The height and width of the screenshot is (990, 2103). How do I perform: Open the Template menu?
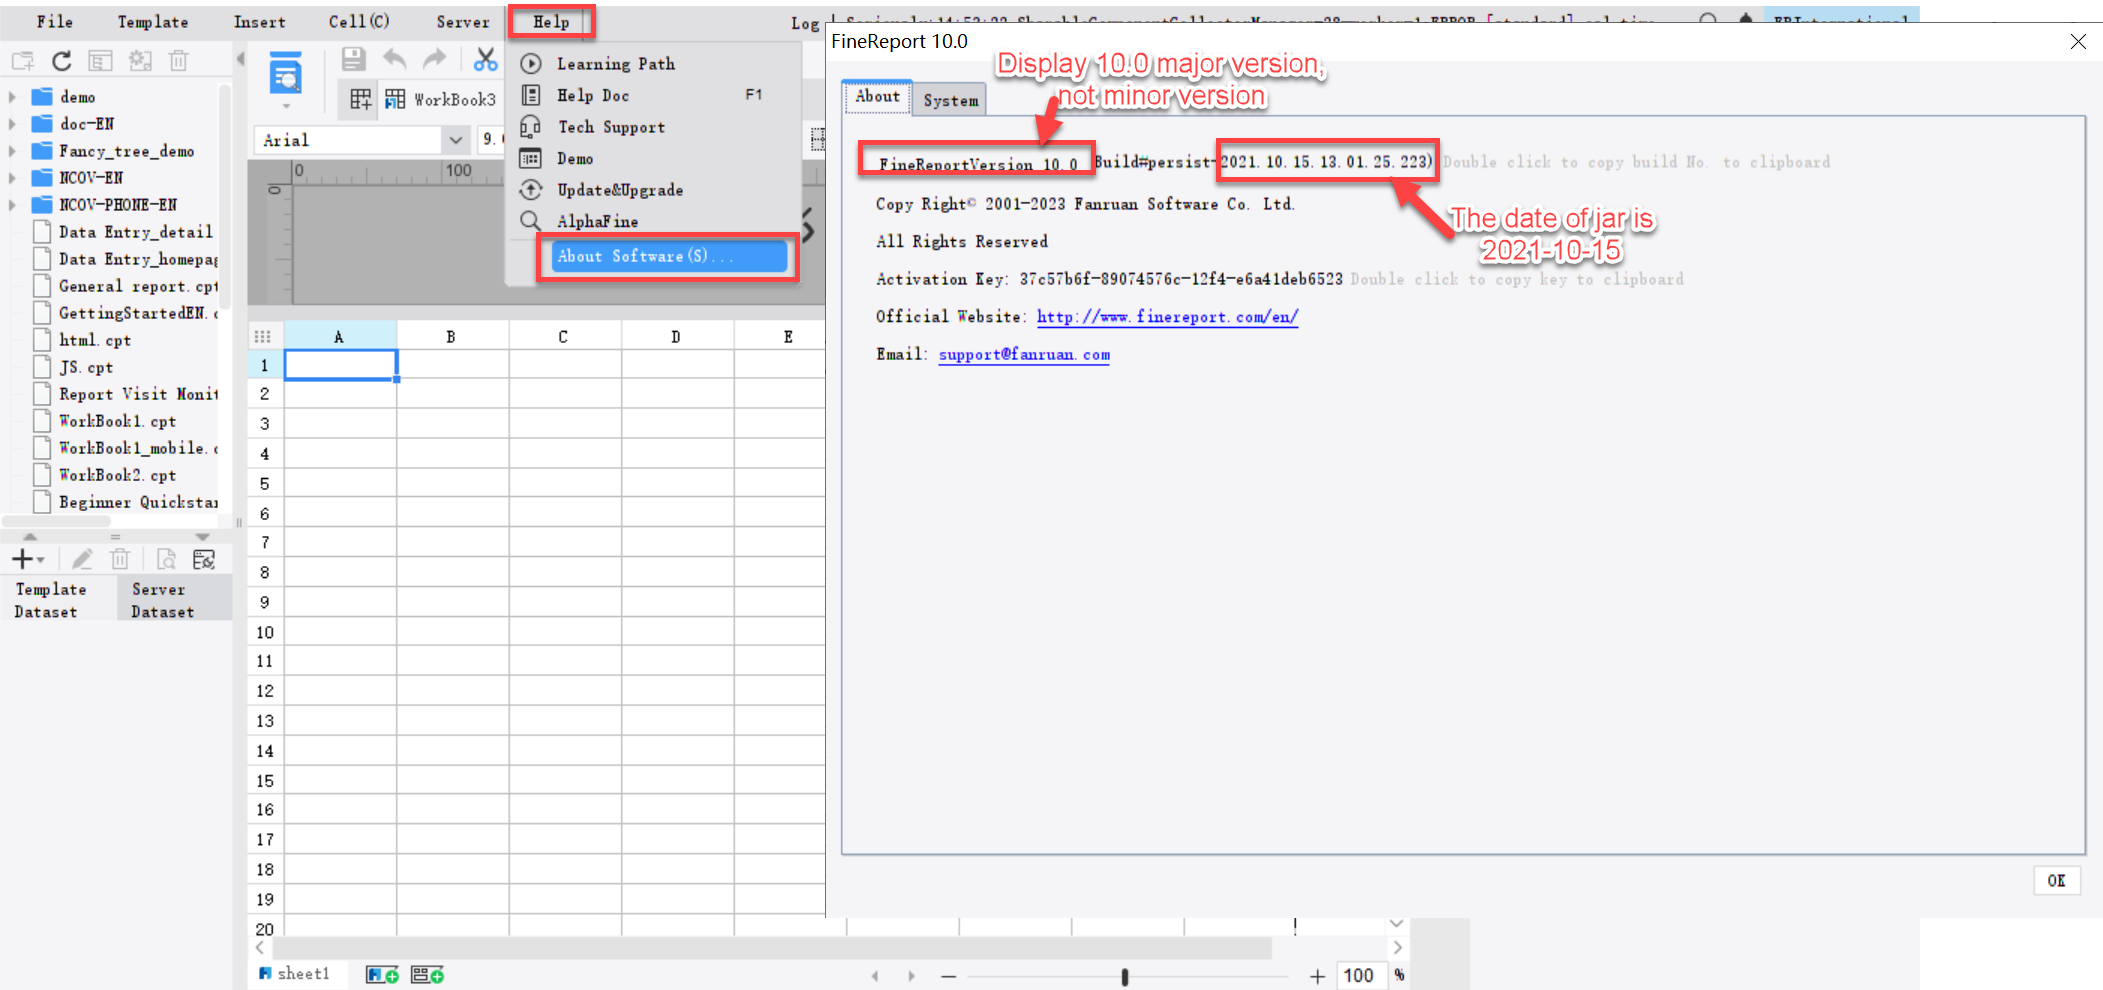tap(152, 21)
